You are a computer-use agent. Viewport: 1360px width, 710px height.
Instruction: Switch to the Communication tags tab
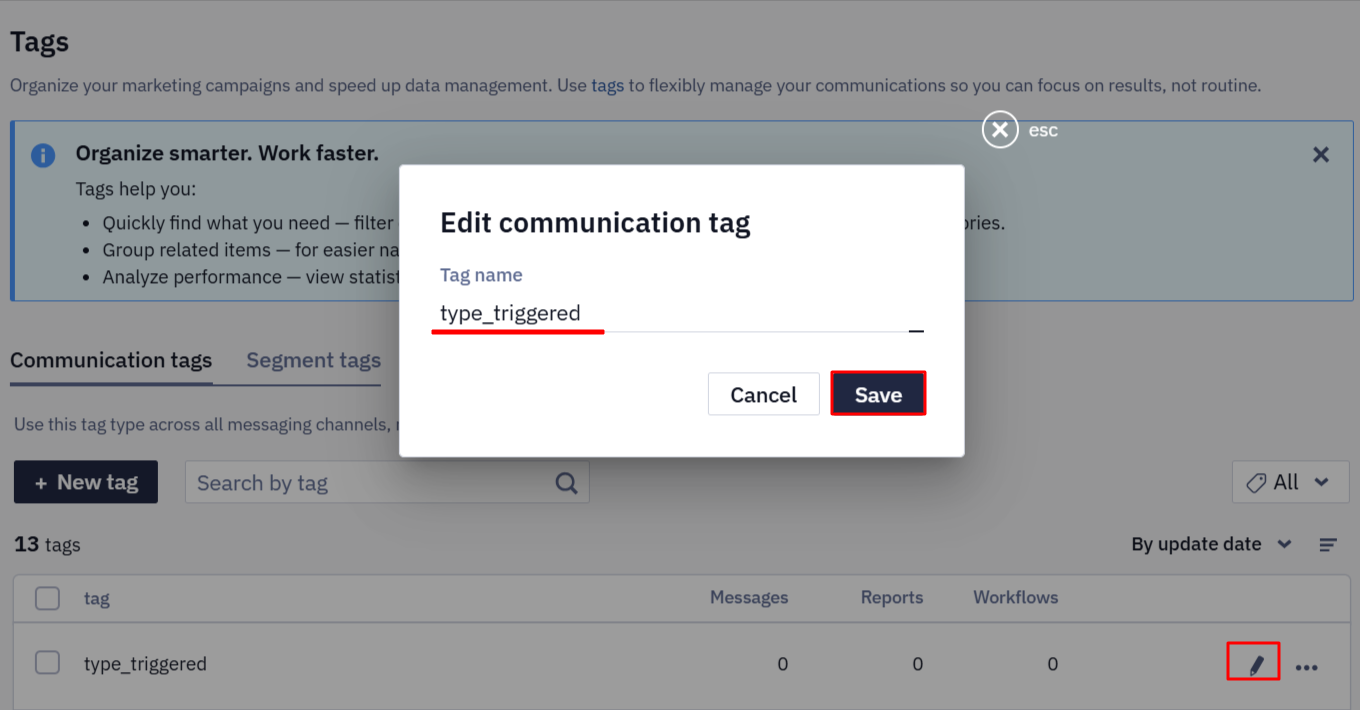tap(111, 360)
